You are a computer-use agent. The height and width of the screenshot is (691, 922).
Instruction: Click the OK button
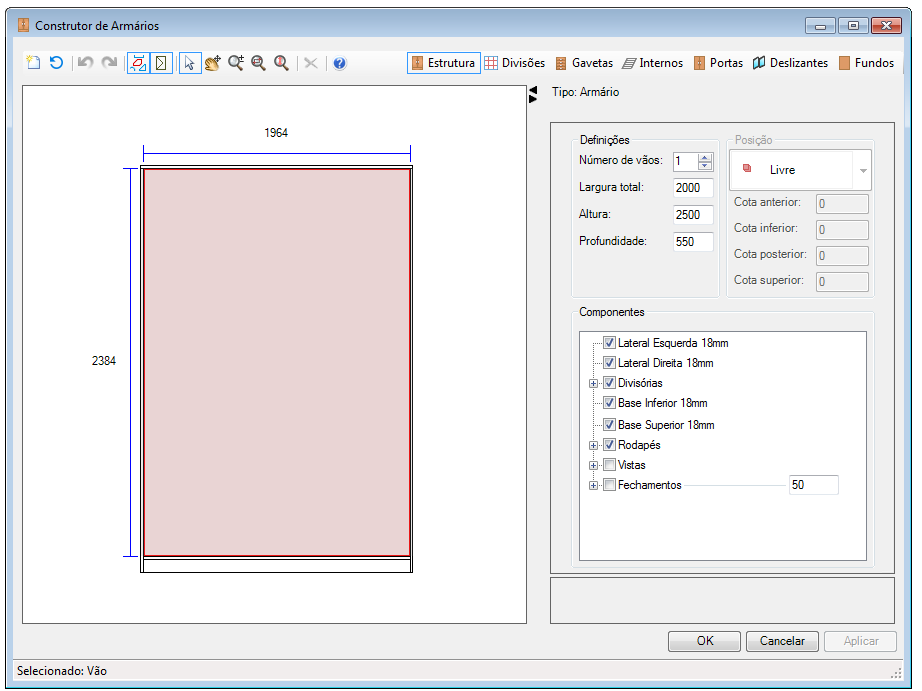(704, 640)
